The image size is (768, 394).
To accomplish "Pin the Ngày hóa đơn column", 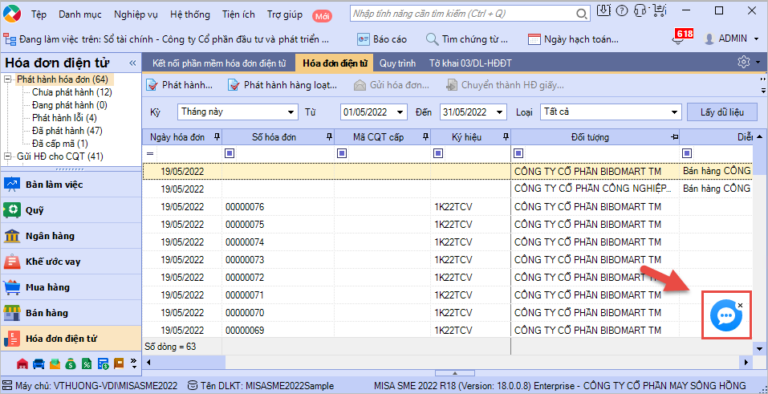I will 217,137.
